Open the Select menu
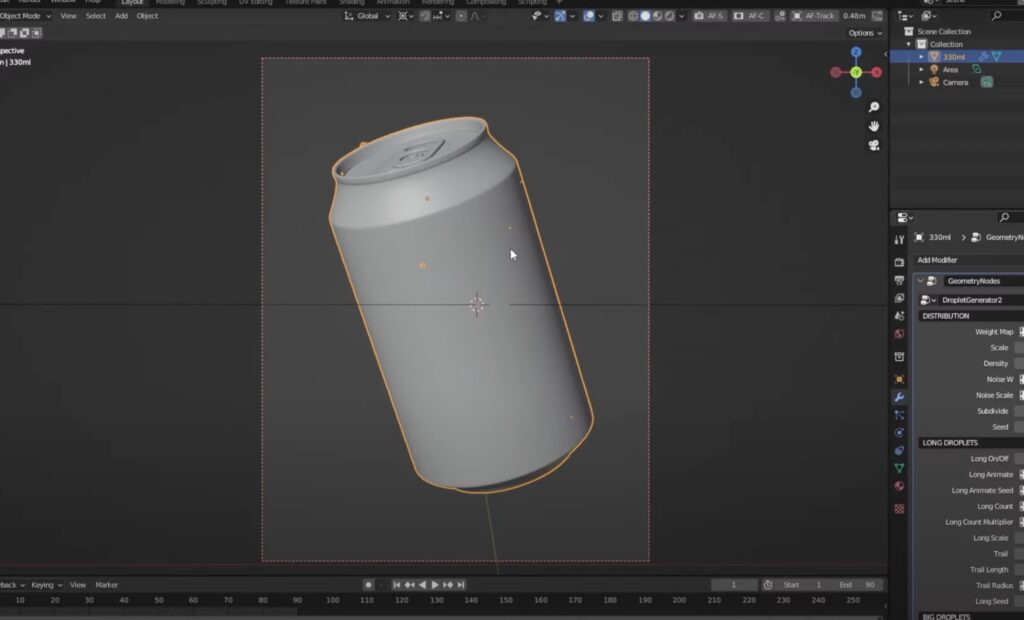 95,16
